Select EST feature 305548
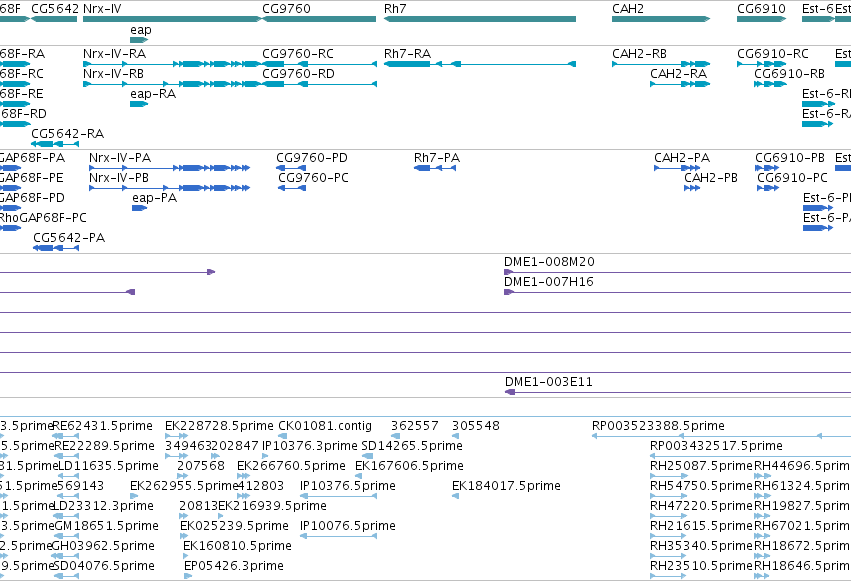The image size is (851, 581). [456, 436]
